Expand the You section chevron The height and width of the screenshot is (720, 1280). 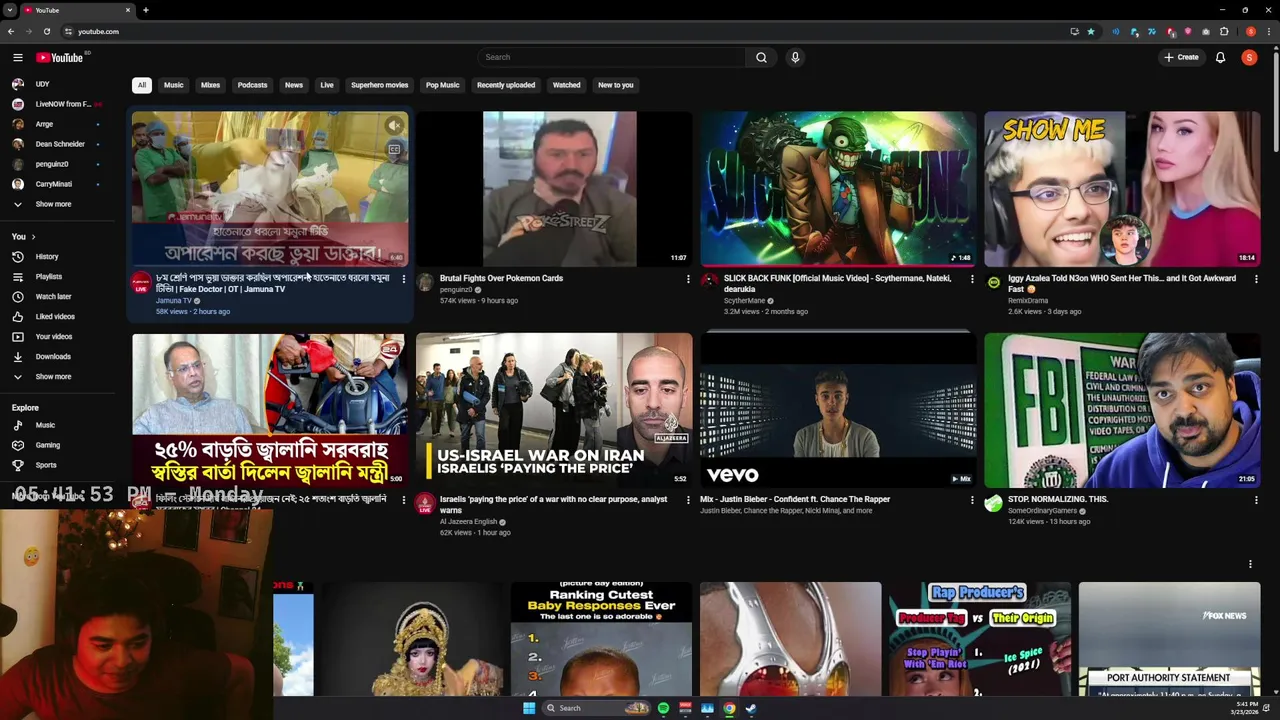pos(33,237)
